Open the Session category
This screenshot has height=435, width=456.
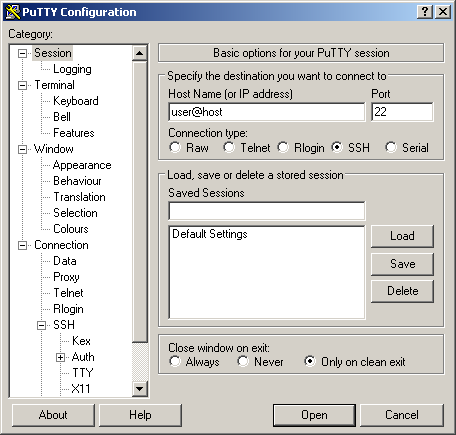click(53, 53)
